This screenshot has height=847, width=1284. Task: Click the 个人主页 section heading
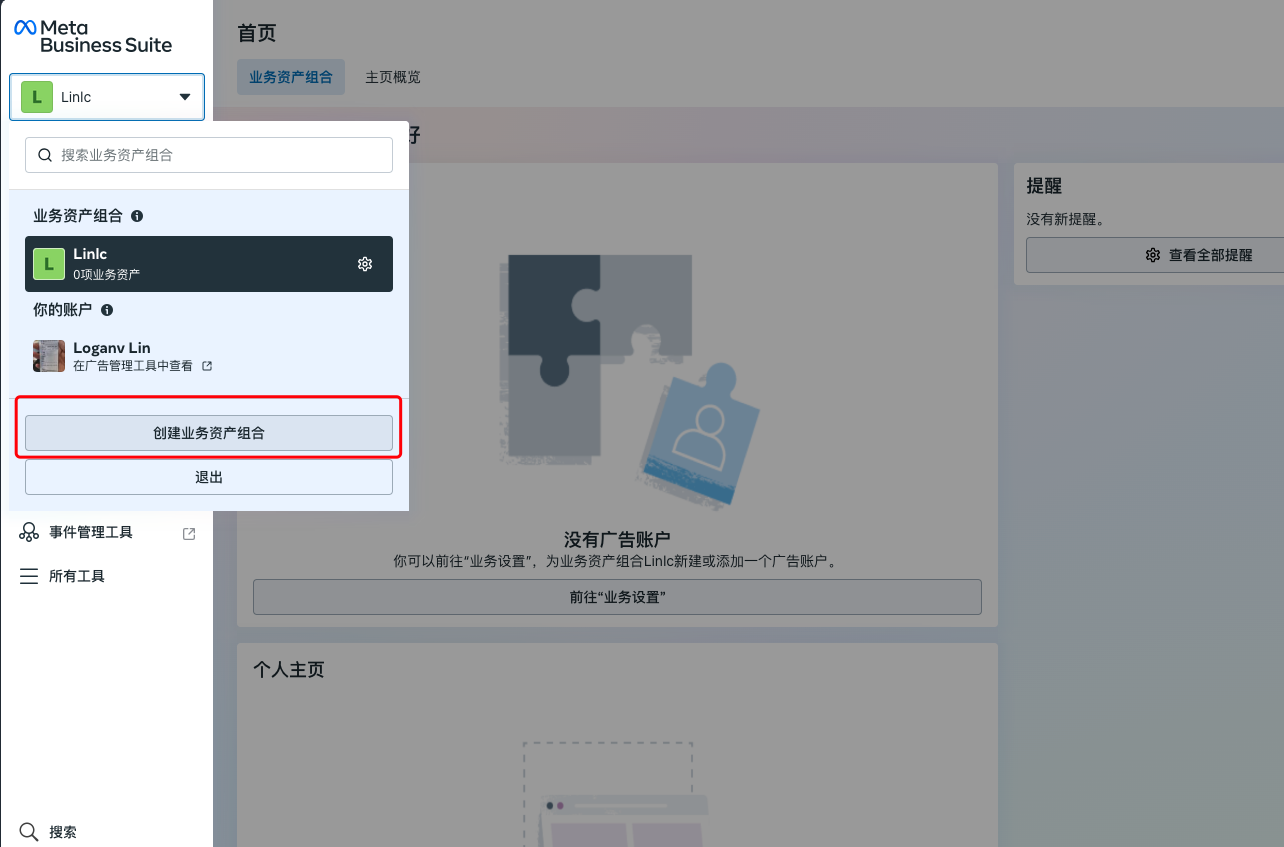click(x=289, y=669)
